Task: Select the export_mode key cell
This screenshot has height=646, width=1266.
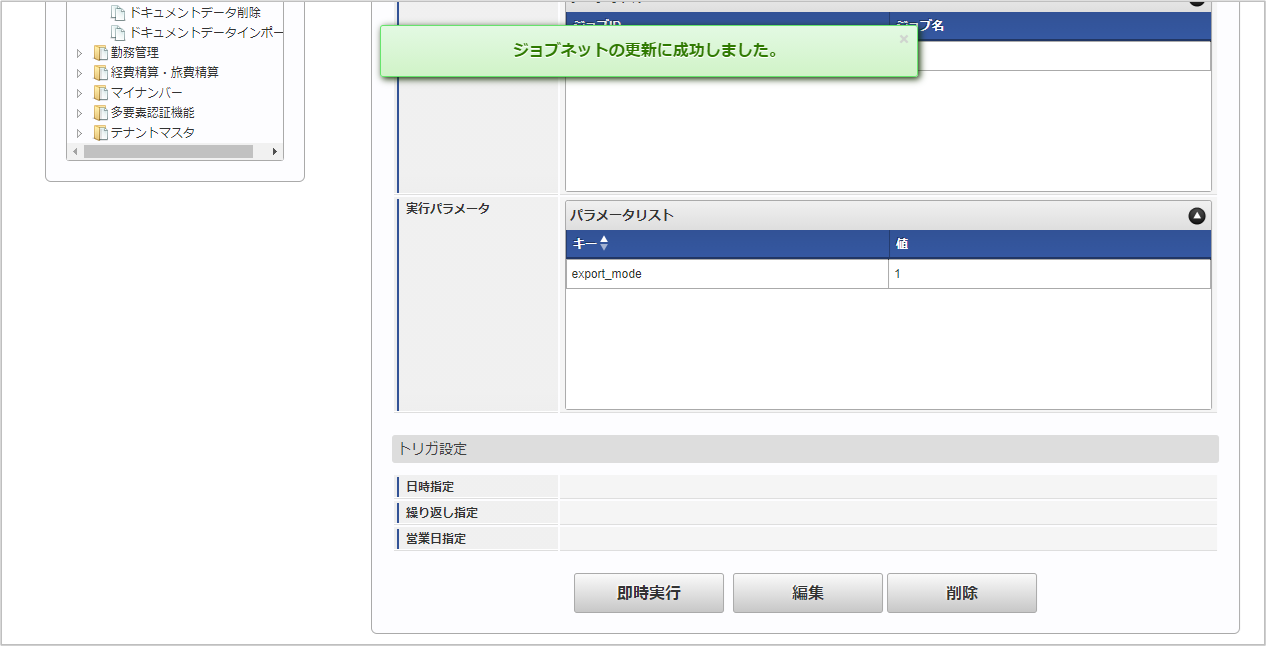Action: pos(727,274)
